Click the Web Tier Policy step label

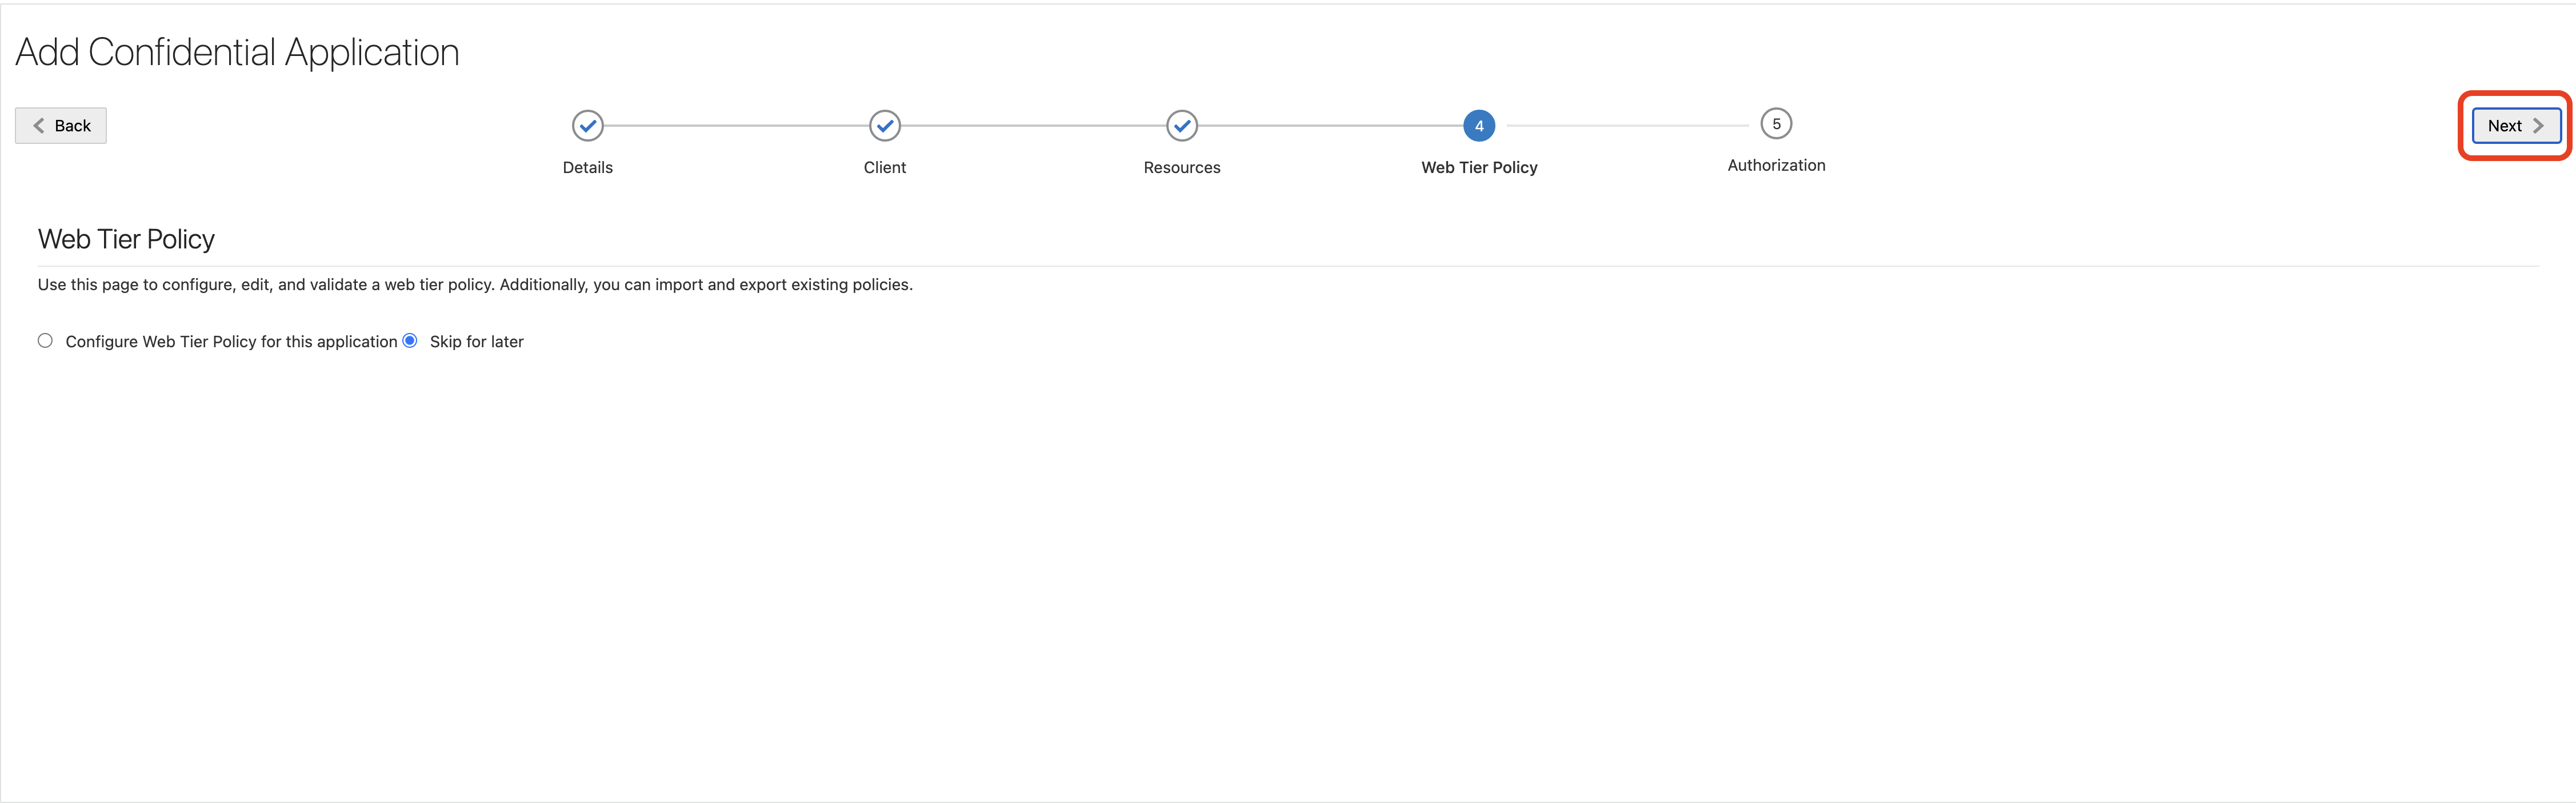click(1478, 168)
